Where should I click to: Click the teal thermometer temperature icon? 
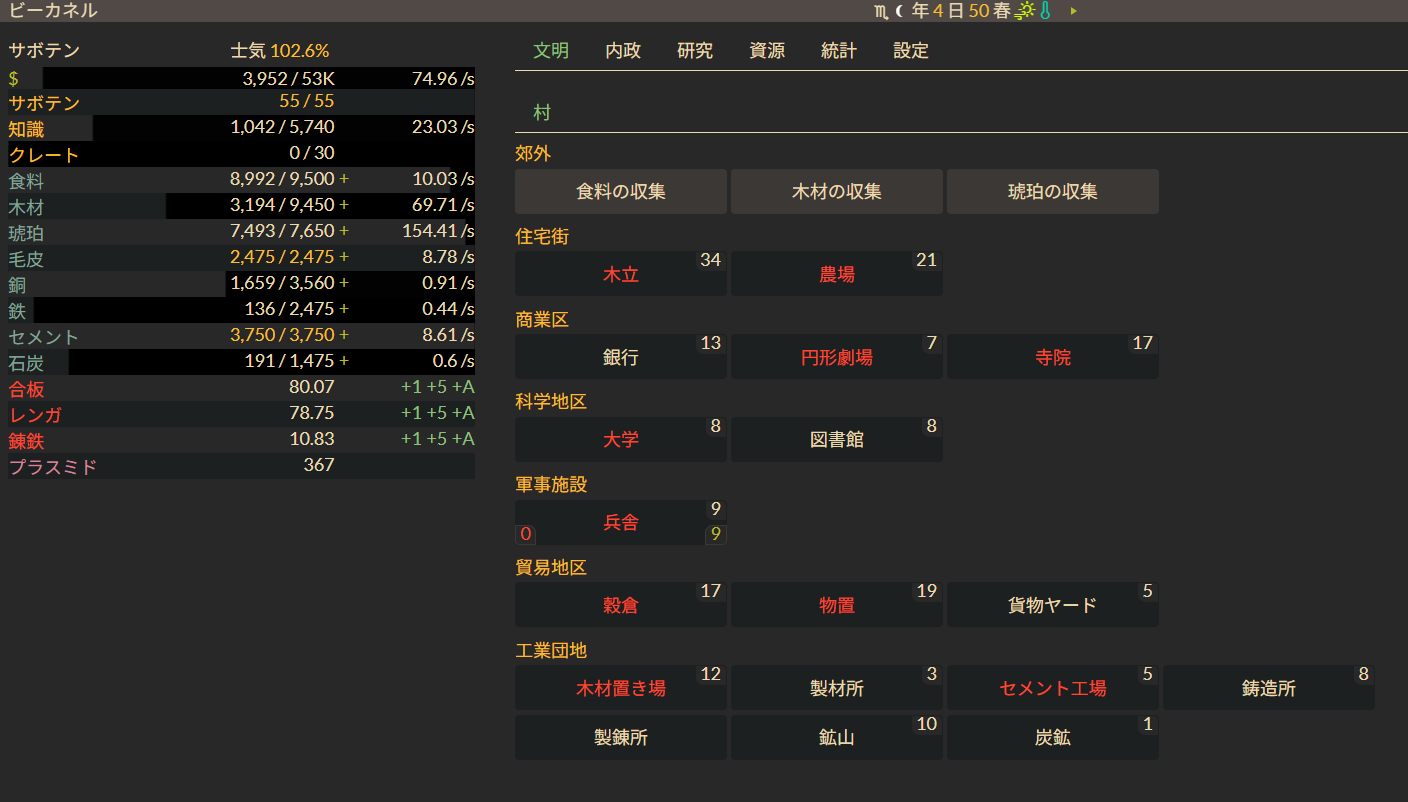click(1045, 11)
